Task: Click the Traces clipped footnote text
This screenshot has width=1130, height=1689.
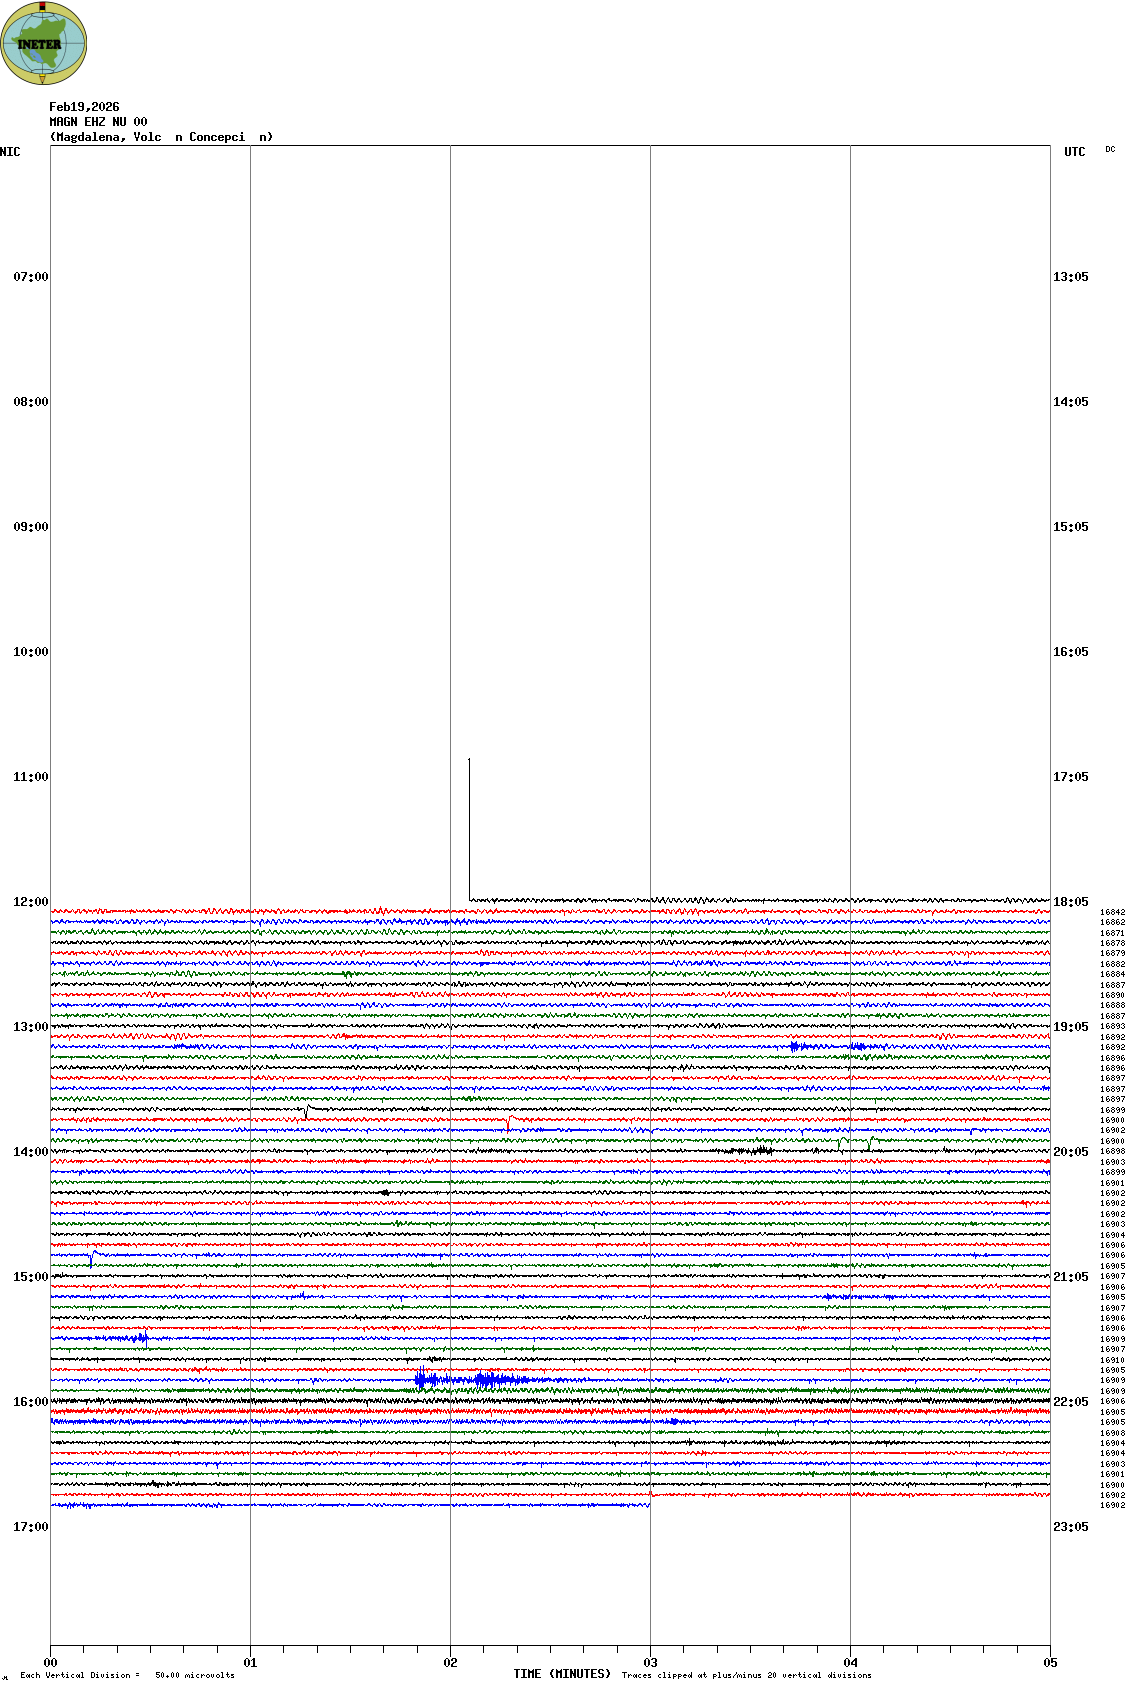Action: click(746, 1675)
